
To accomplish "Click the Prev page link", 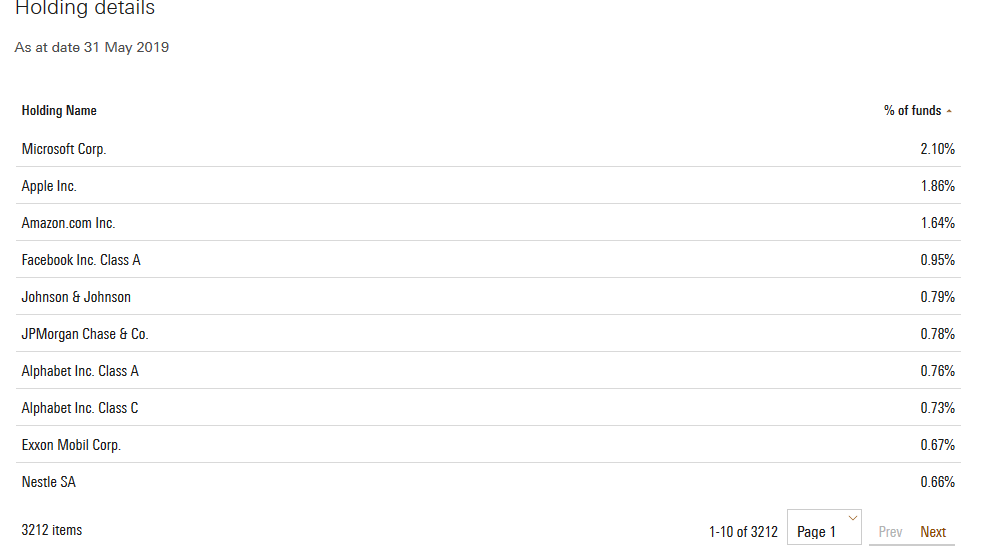I will click(x=890, y=532).
